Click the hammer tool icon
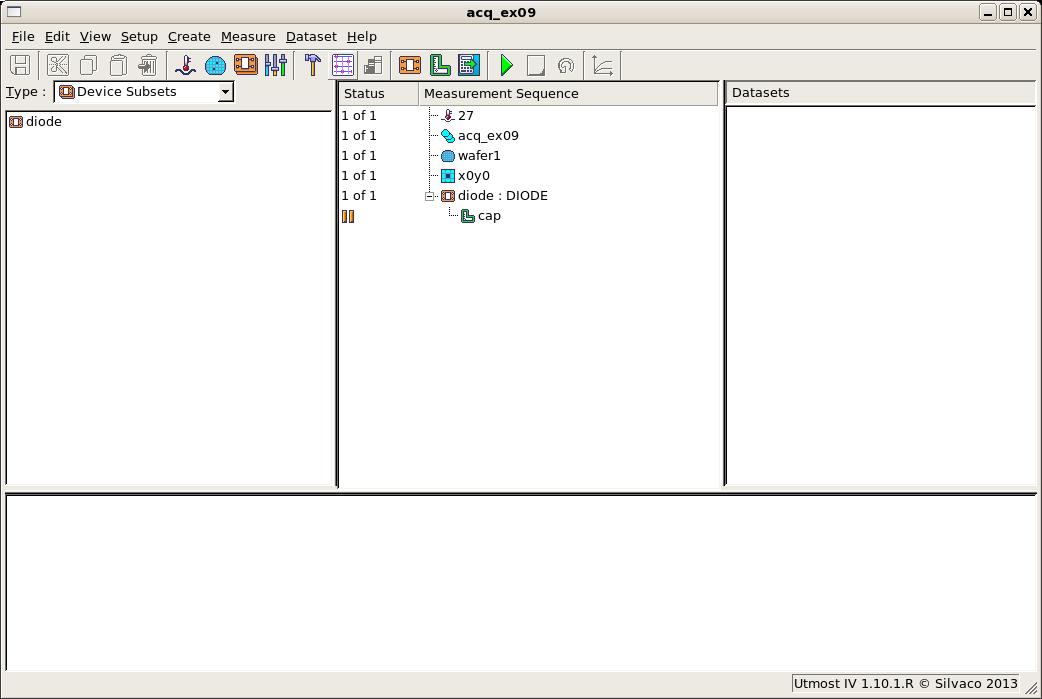The width and height of the screenshot is (1042, 699). click(312, 65)
